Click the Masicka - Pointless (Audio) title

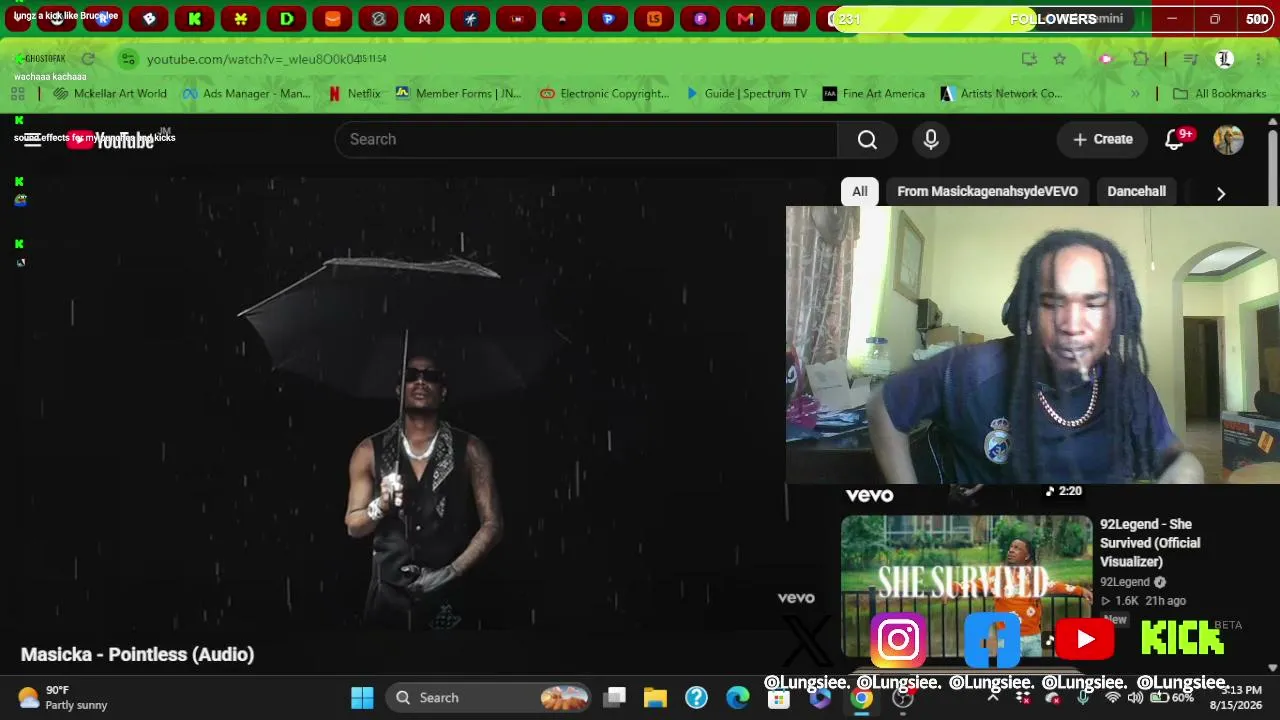tap(138, 654)
